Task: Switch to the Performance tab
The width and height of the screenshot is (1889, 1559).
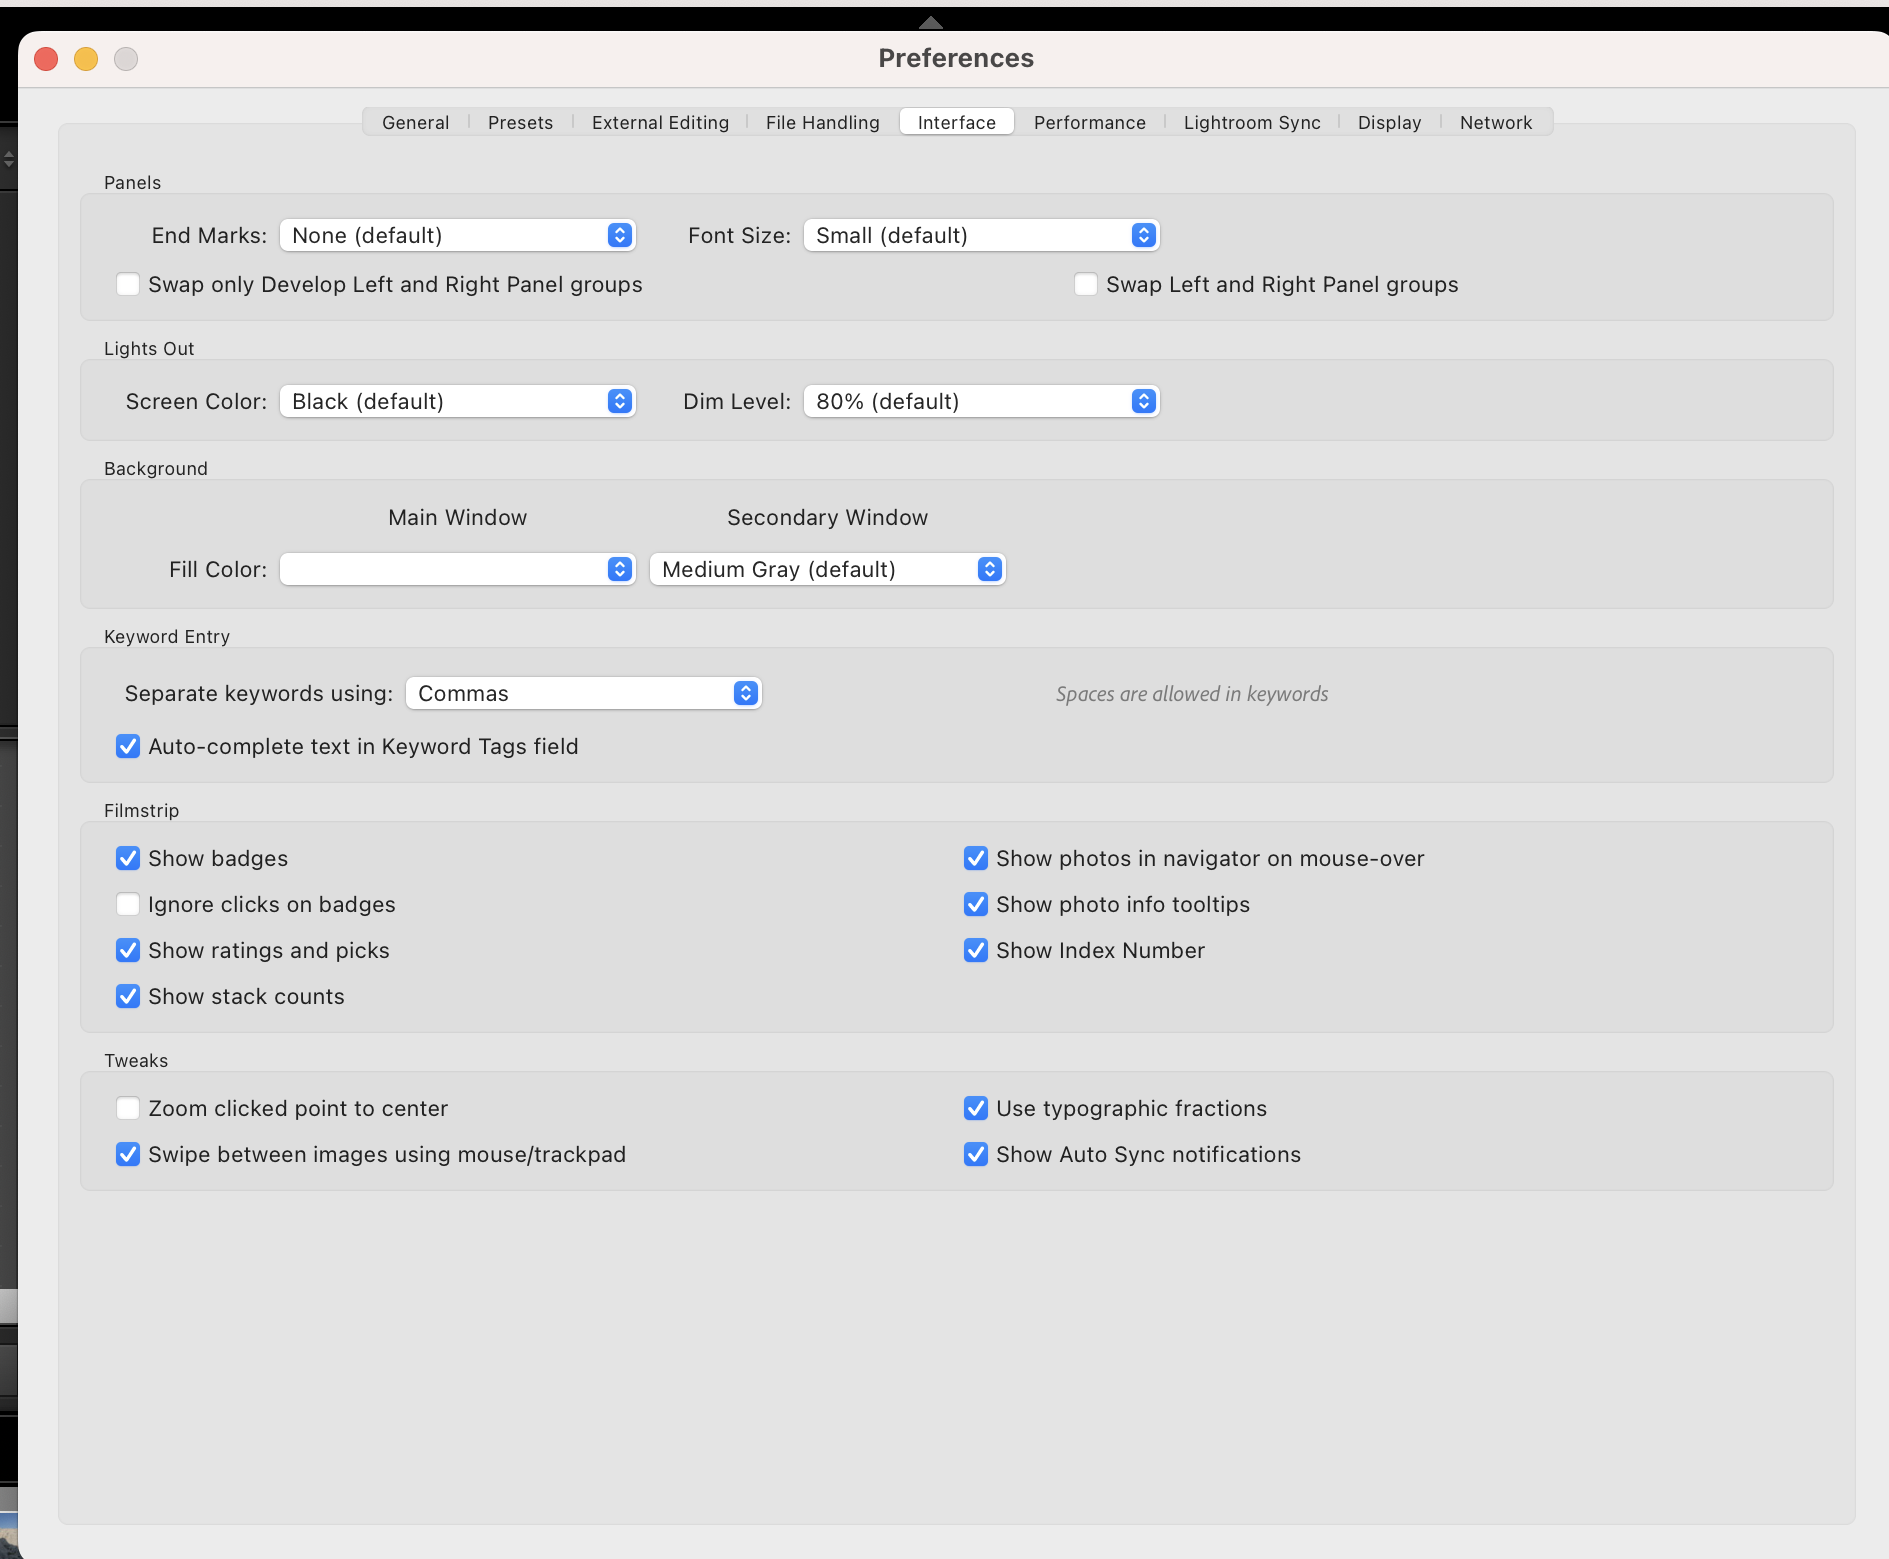Action: [x=1089, y=122]
